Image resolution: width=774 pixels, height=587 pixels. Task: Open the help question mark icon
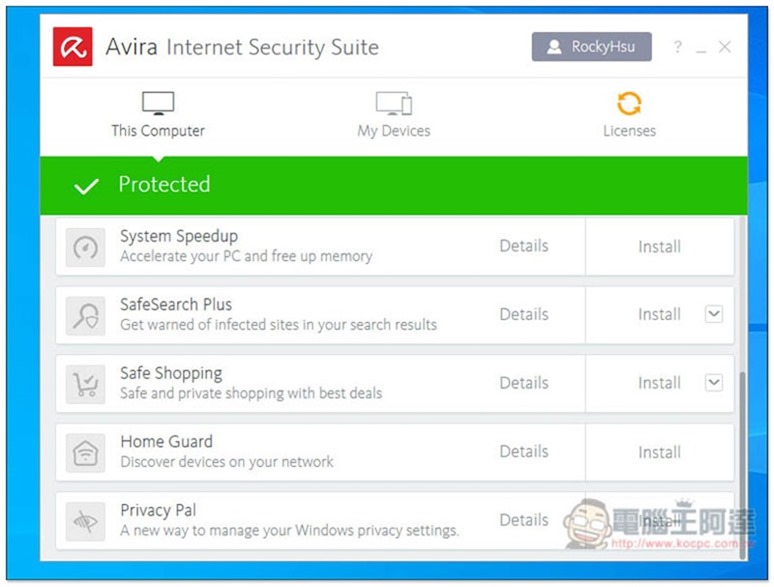678,47
